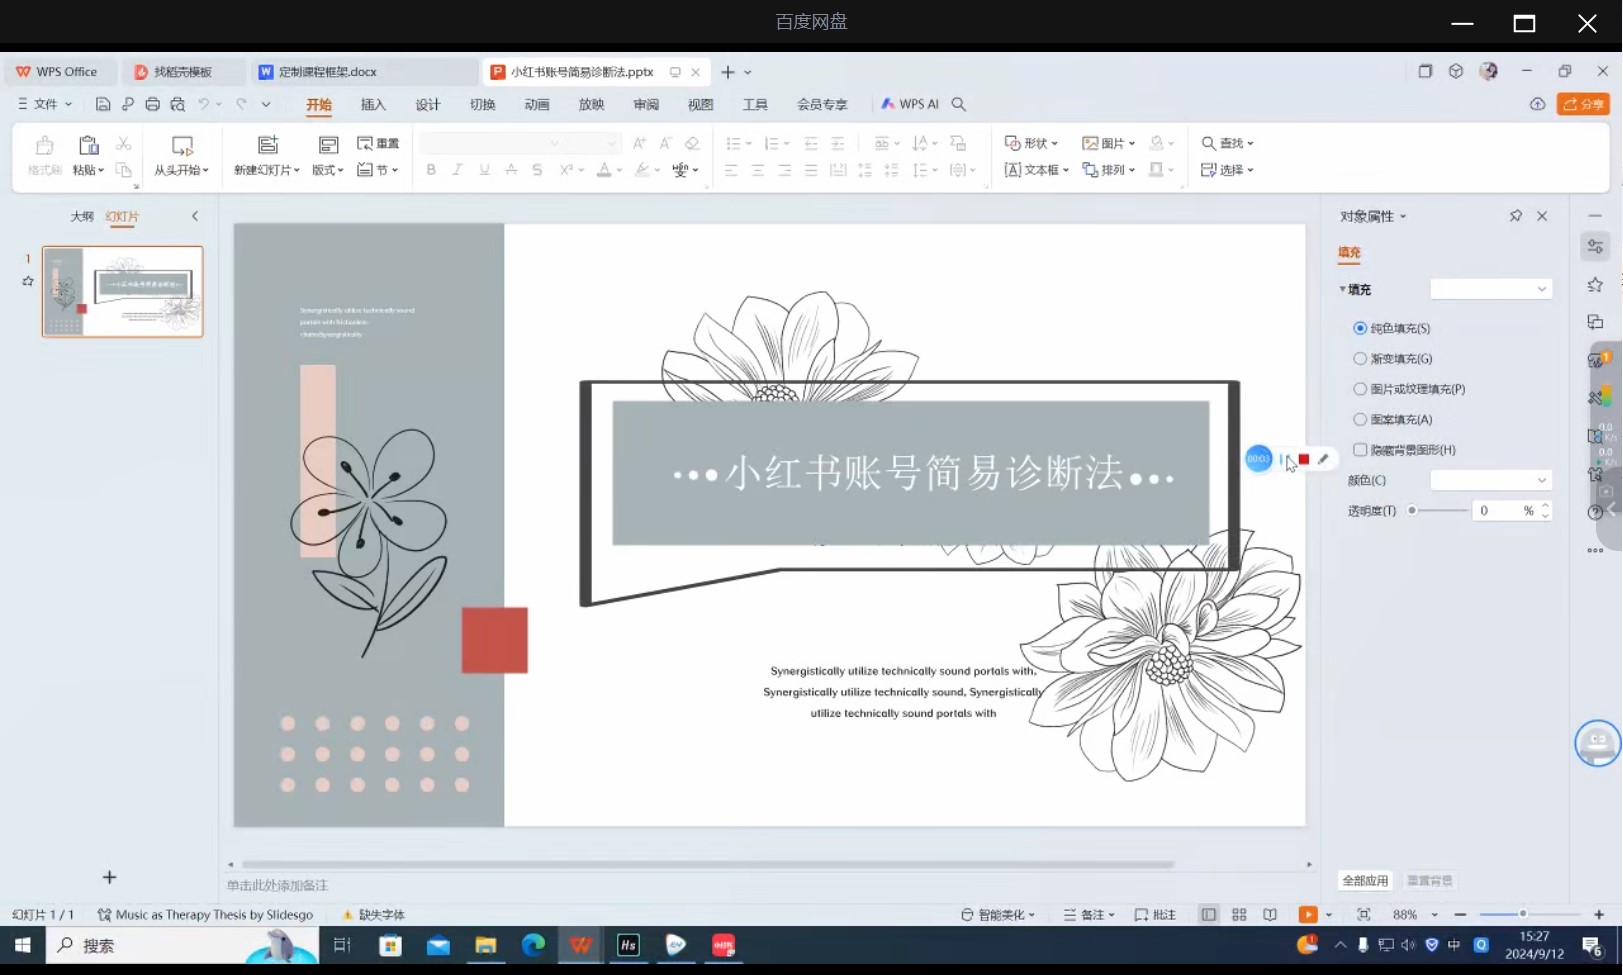This screenshot has height=975, width=1623.
Task: Enable the 隐藏背景图形 checkbox
Action: click(1360, 449)
